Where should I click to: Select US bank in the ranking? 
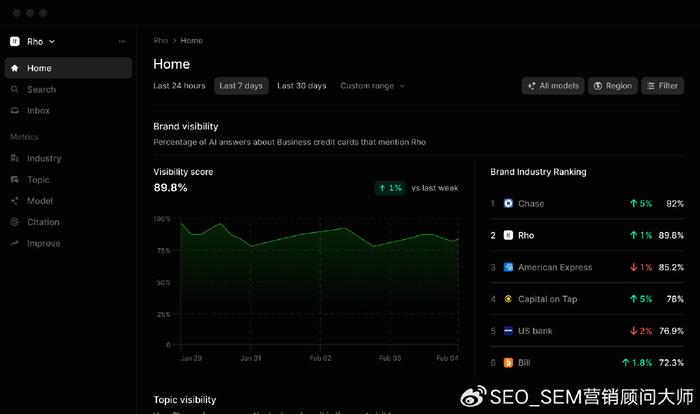pos(535,331)
